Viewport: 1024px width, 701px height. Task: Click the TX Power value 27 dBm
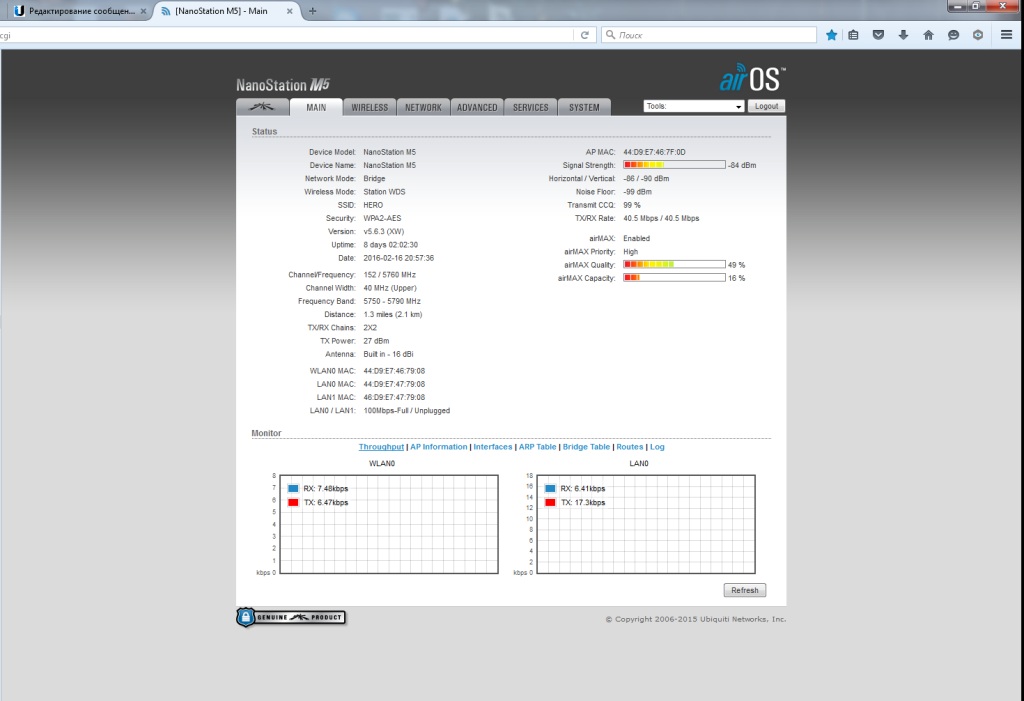click(376, 341)
